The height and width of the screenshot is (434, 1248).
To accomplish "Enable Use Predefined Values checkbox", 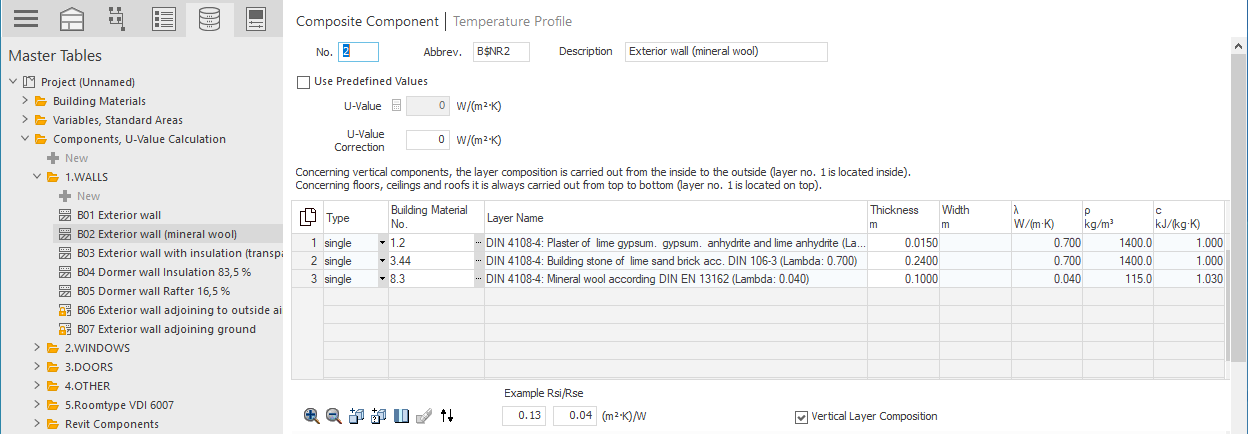I will [304, 82].
